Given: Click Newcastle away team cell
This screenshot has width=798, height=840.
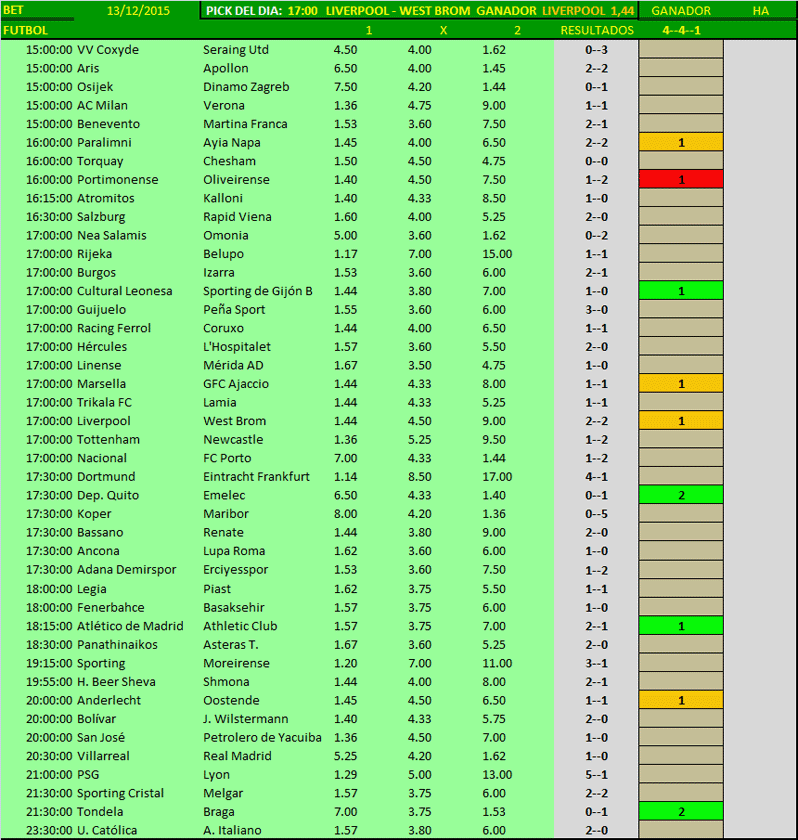Looking at the screenshot, I should point(233,439).
